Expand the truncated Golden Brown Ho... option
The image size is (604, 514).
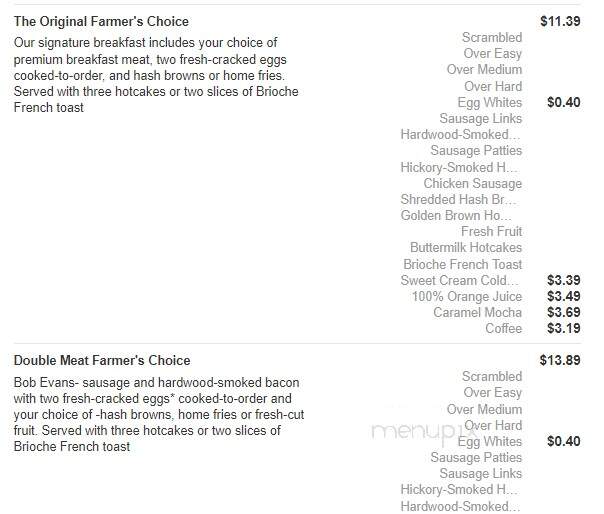coord(456,215)
